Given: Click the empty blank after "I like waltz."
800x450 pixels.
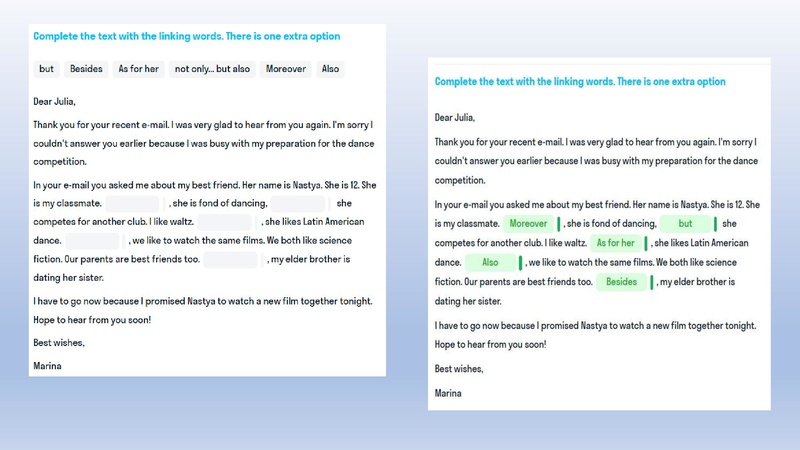Looking at the screenshot, I should tap(224, 222).
